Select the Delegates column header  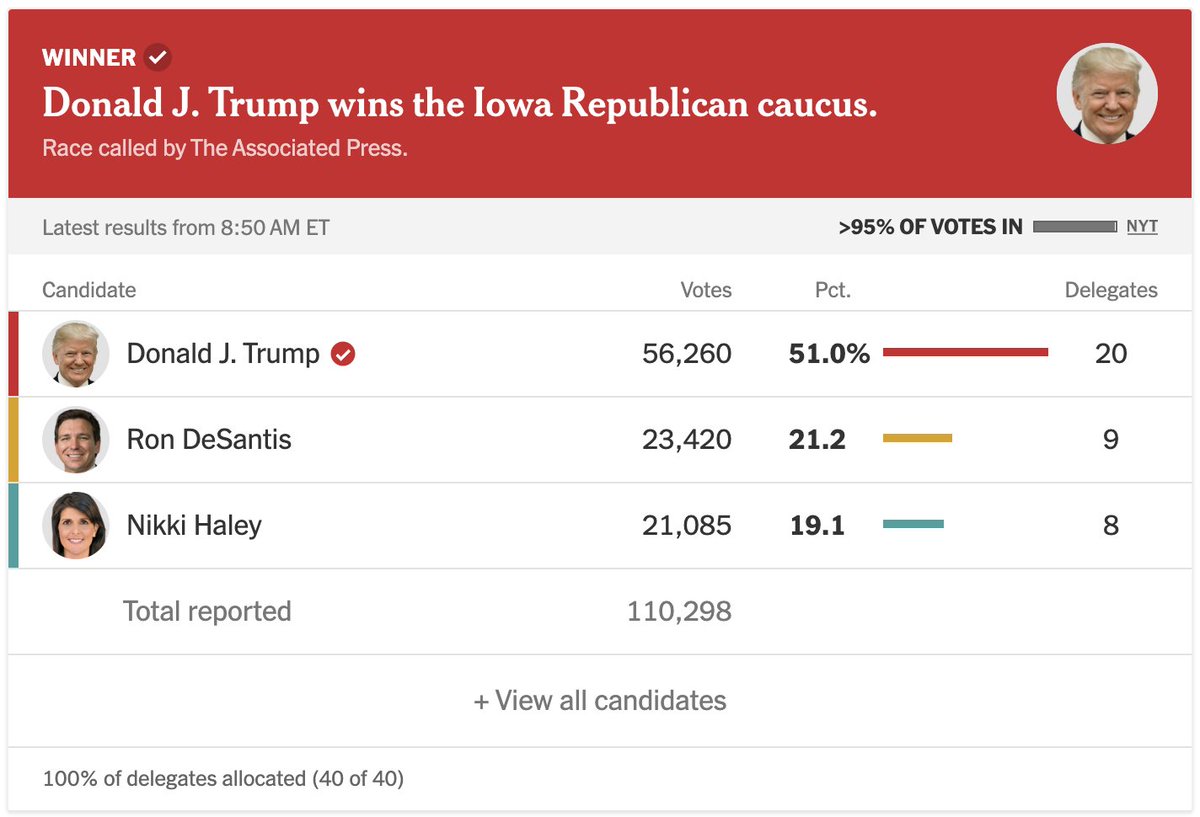1111,290
